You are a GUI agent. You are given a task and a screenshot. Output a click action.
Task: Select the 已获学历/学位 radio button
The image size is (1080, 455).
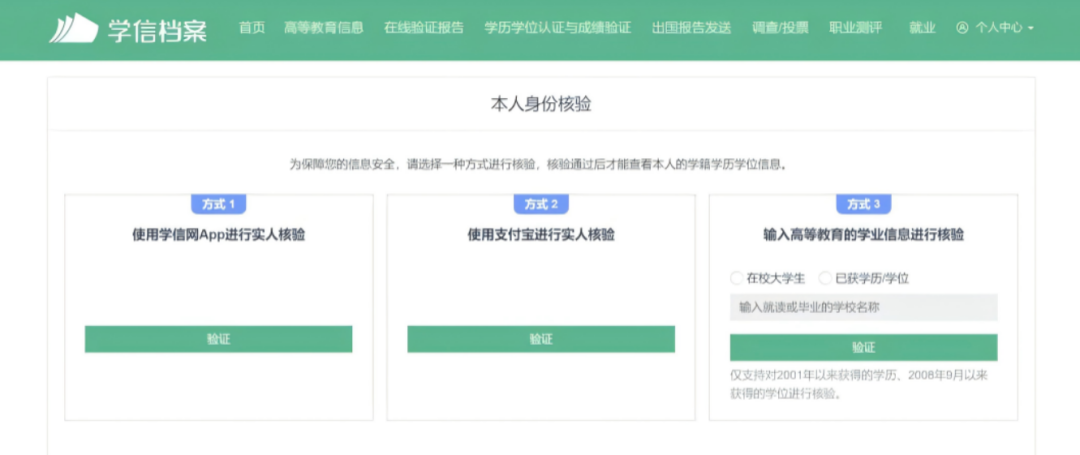[824, 279]
